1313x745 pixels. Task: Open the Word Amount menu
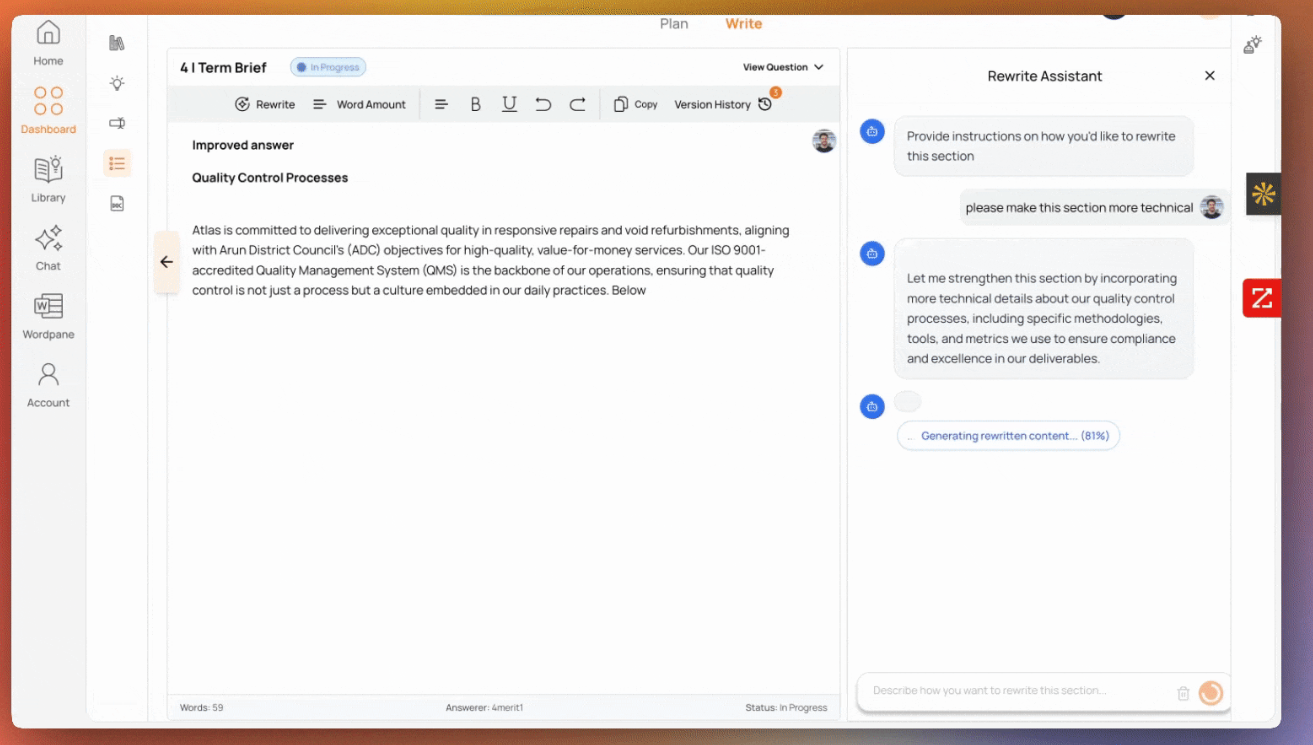point(360,103)
